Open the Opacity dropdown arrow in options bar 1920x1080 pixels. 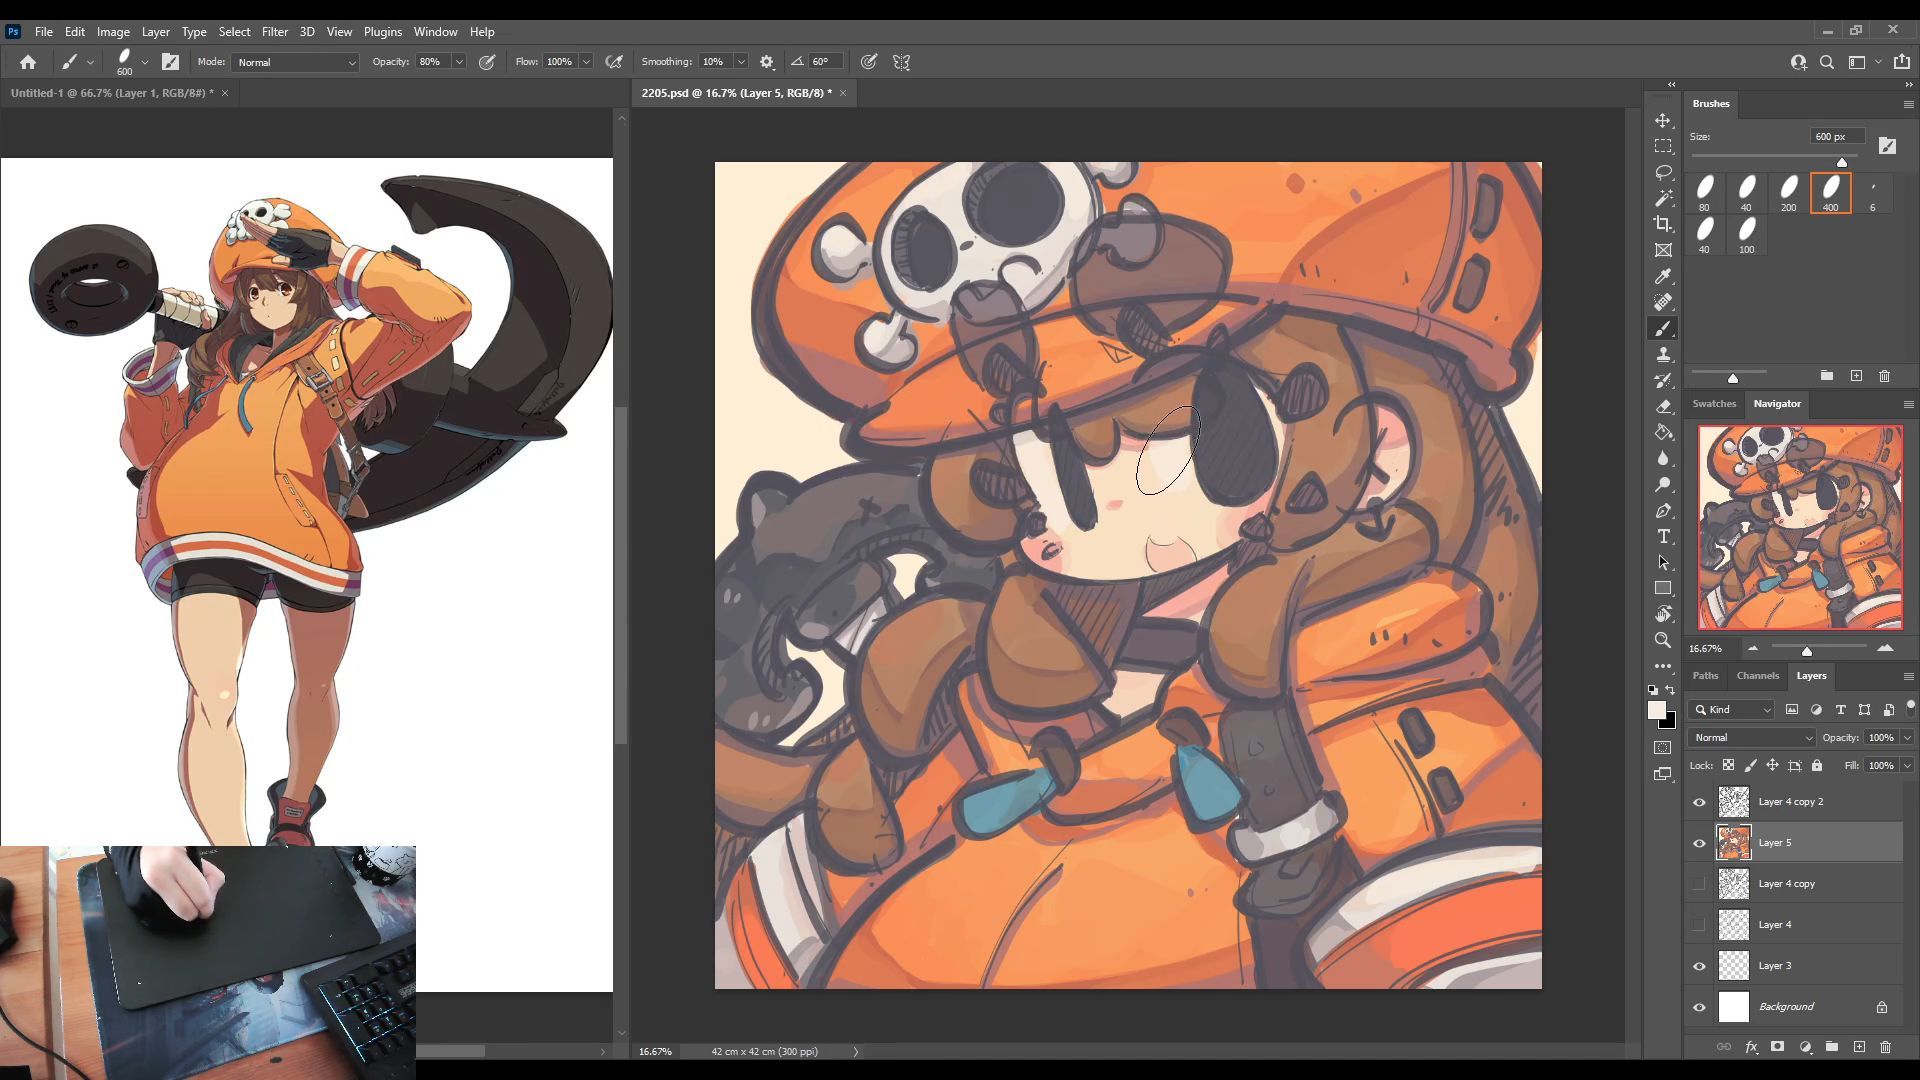[x=459, y=62]
